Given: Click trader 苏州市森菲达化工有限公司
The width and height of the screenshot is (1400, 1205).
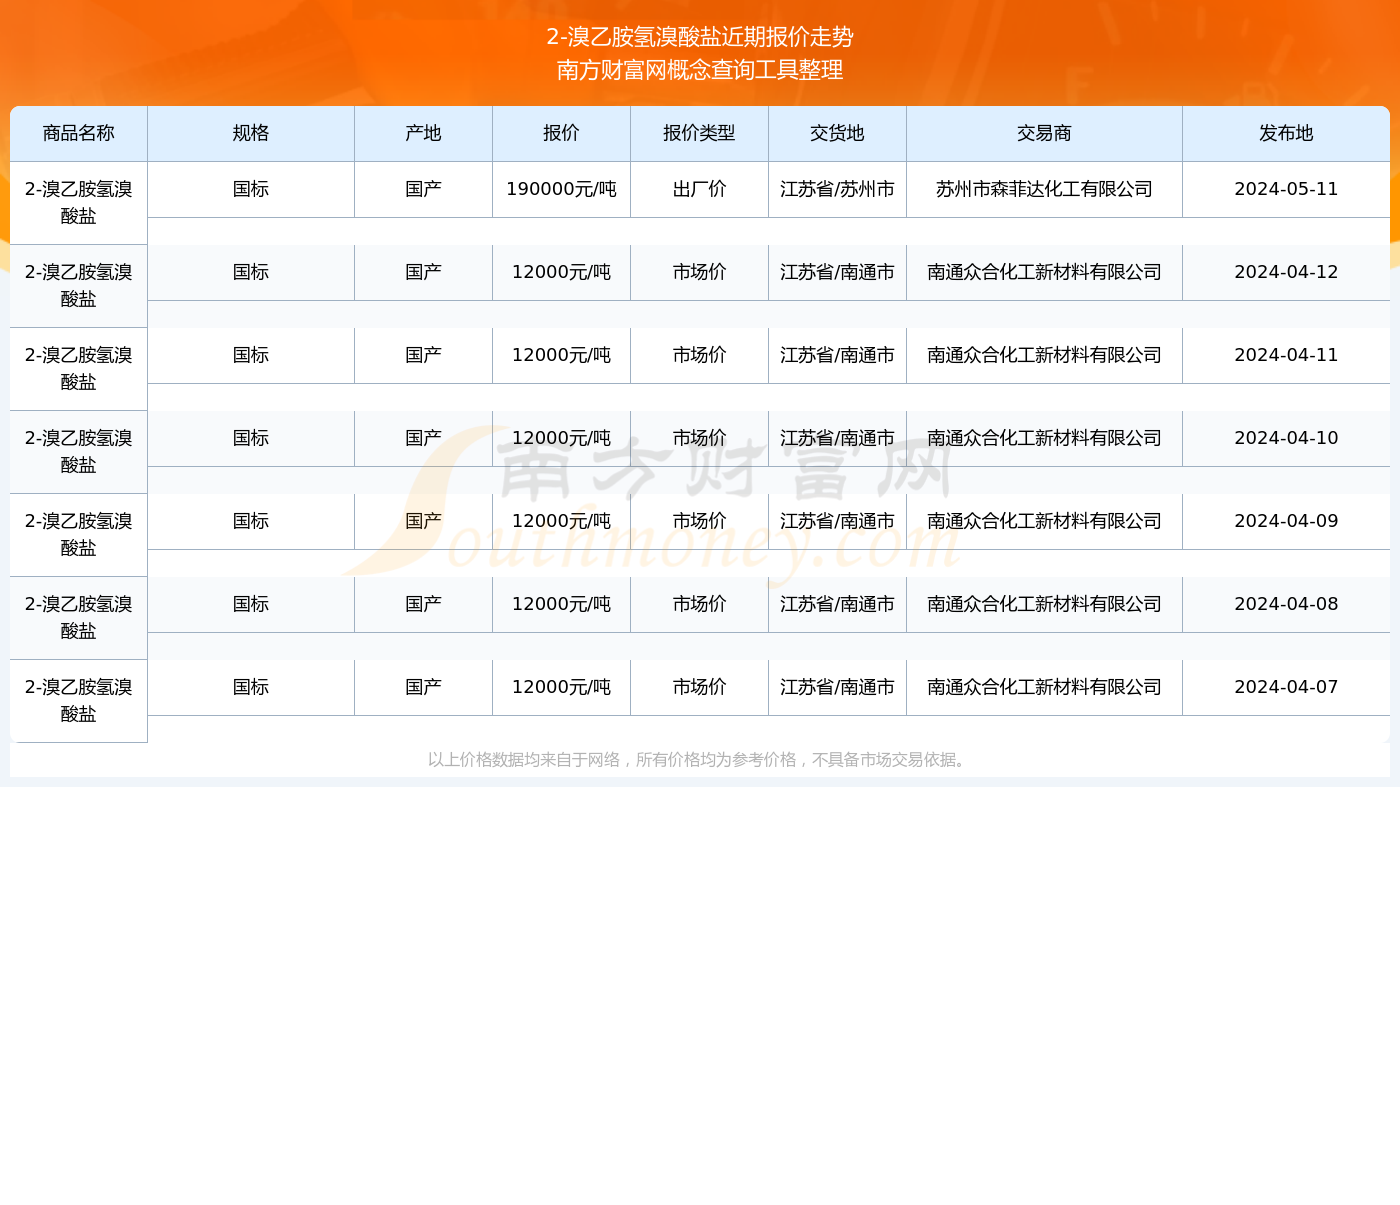Looking at the screenshot, I should (x=1044, y=189).
